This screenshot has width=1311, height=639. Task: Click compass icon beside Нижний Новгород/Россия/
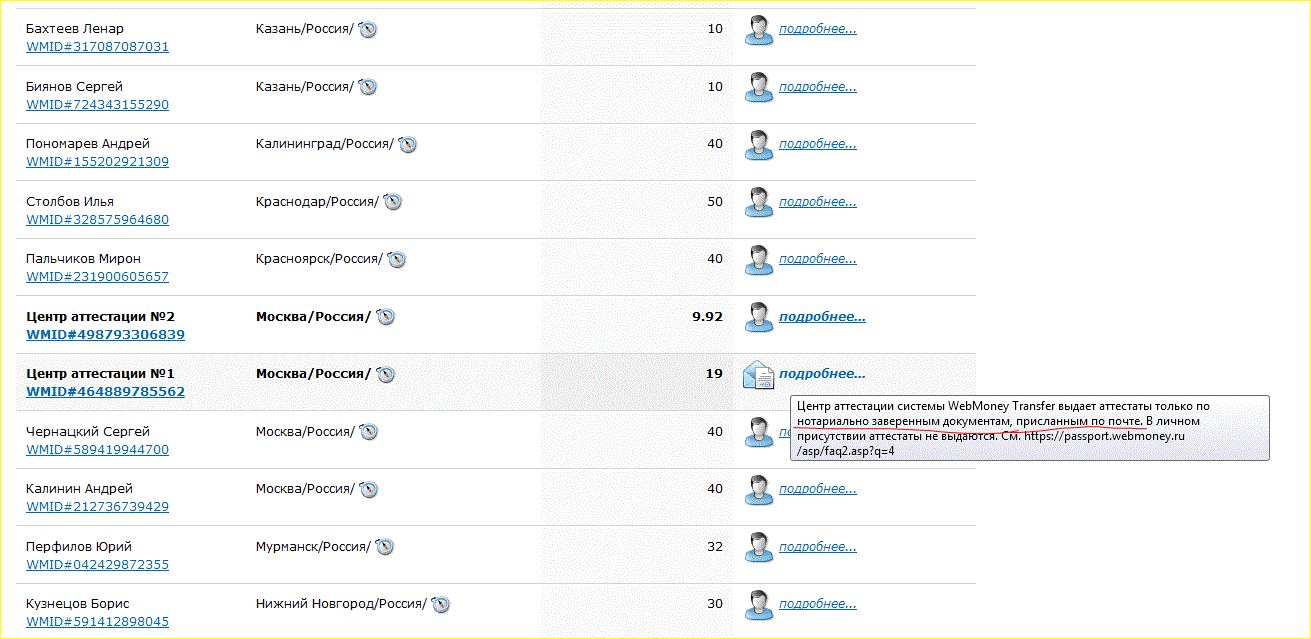pyautogui.click(x=441, y=605)
